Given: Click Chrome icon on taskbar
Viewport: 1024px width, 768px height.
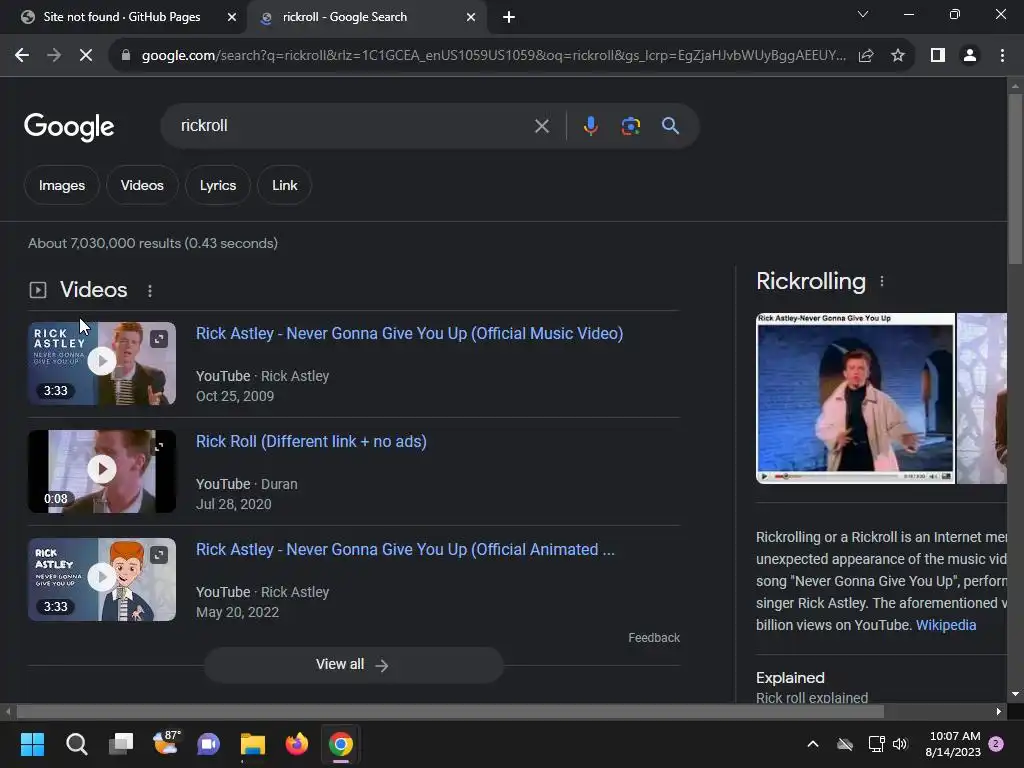Looking at the screenshot, I should click(341, 744).
